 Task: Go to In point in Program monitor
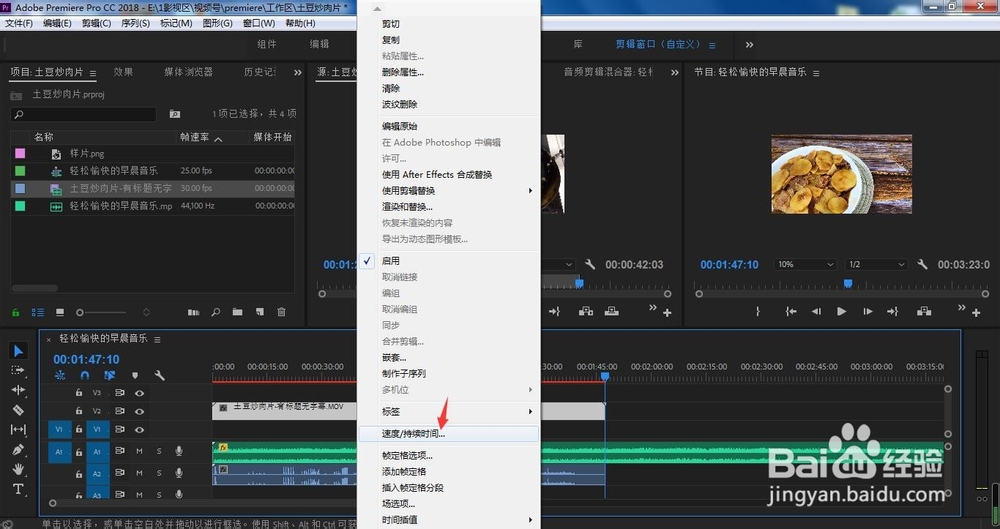pyautogui.click(x=791, y=311)
